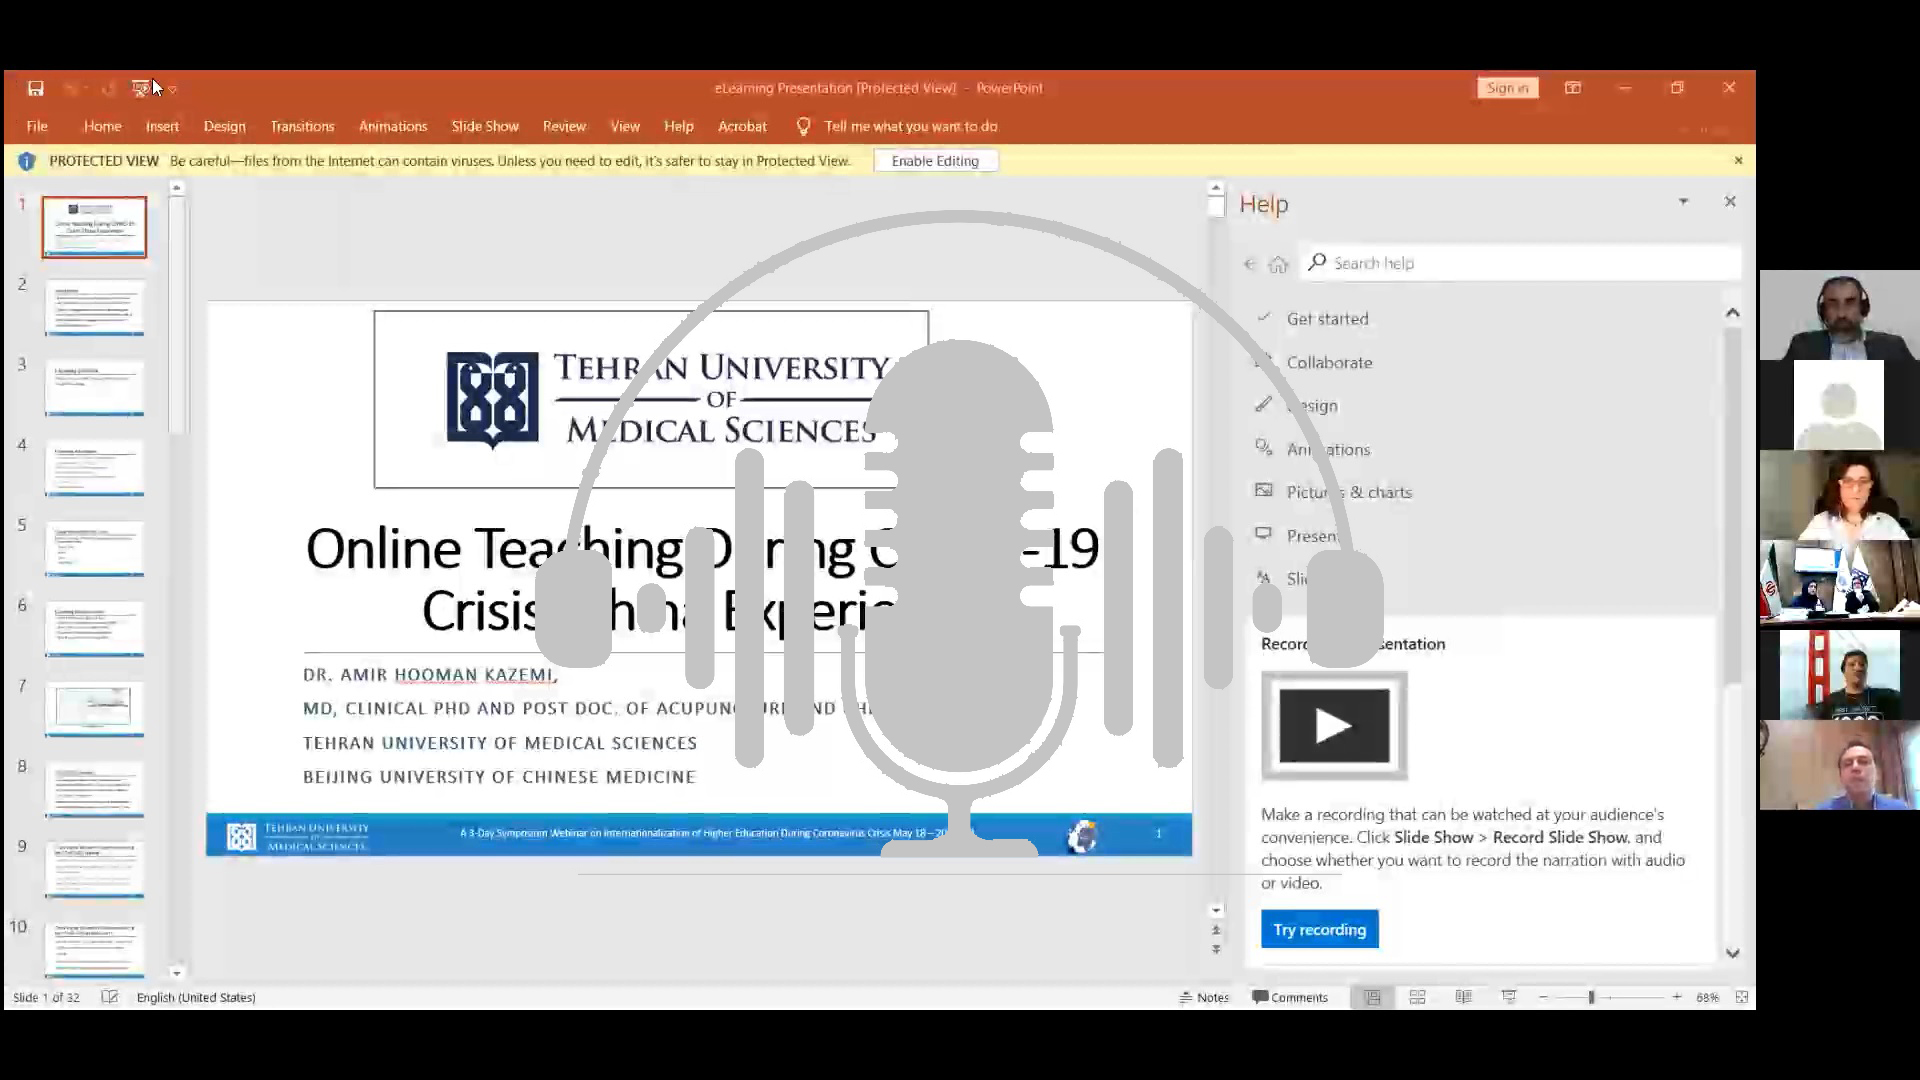Toggle the Notes pane
The image size is (1920, 1080).
(x=1204, y=997)
